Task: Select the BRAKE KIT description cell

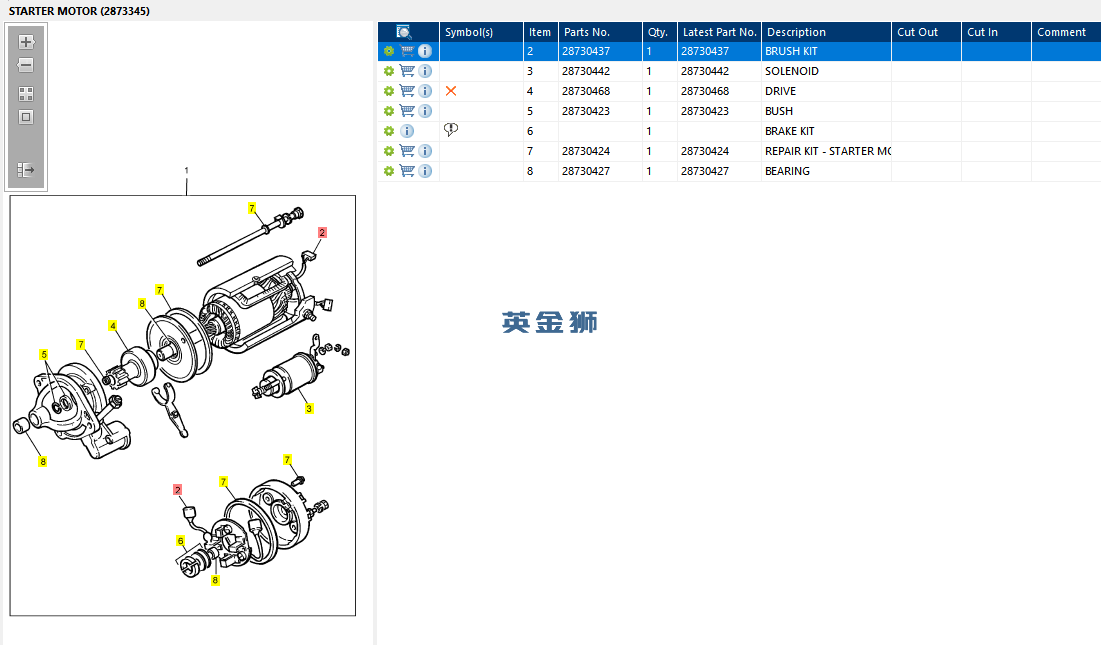Action: click(826, 131)
